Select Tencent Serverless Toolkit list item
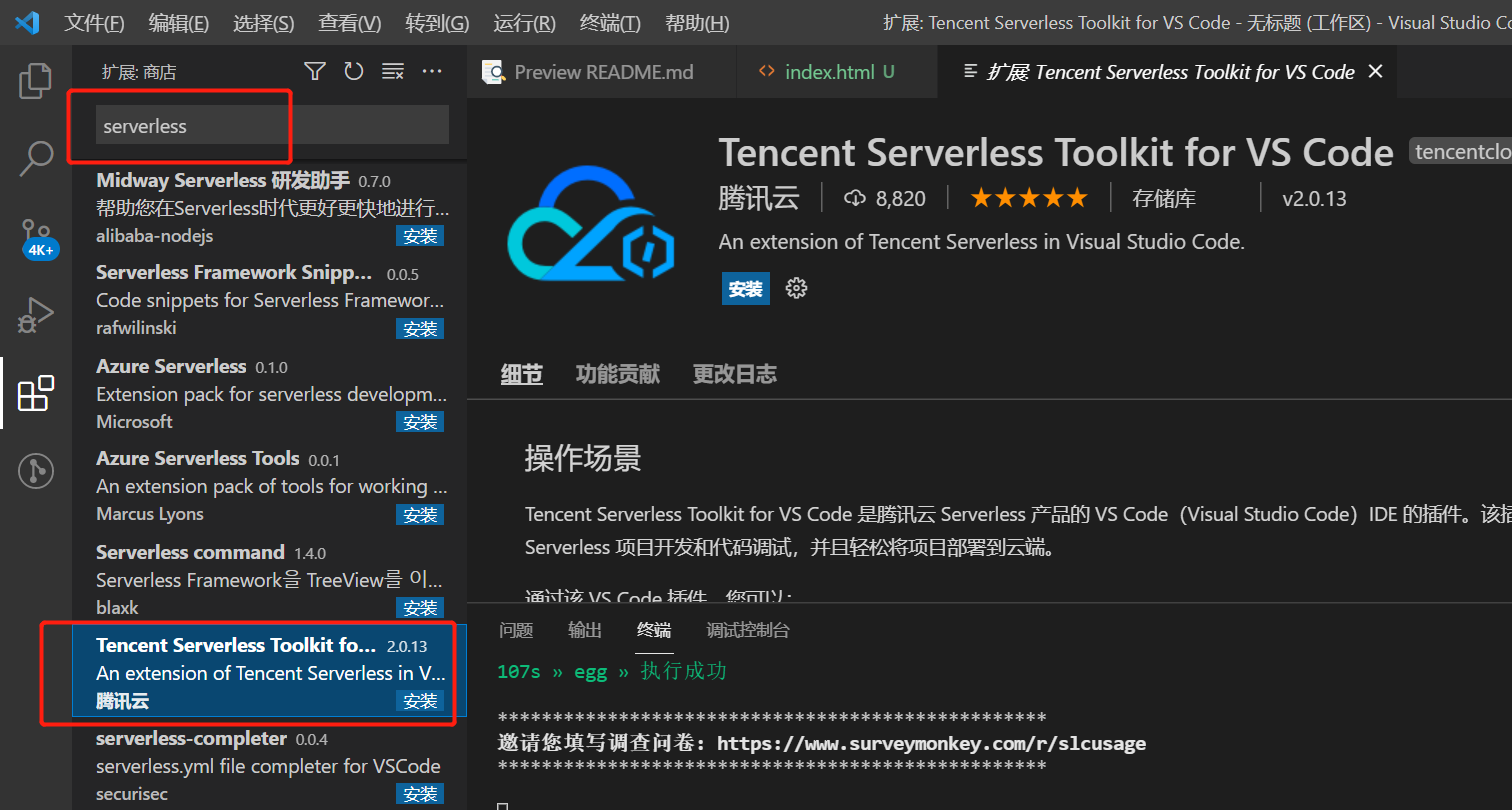1512x810 pixels. pyautogui.click(x=270, y=672)
